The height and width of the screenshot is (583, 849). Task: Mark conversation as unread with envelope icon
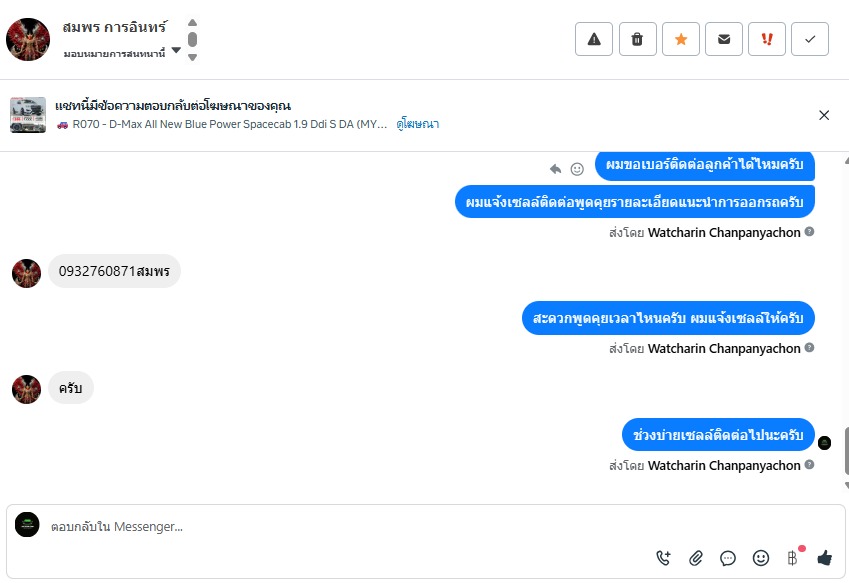pyautogui.click(x=724, y=39)
